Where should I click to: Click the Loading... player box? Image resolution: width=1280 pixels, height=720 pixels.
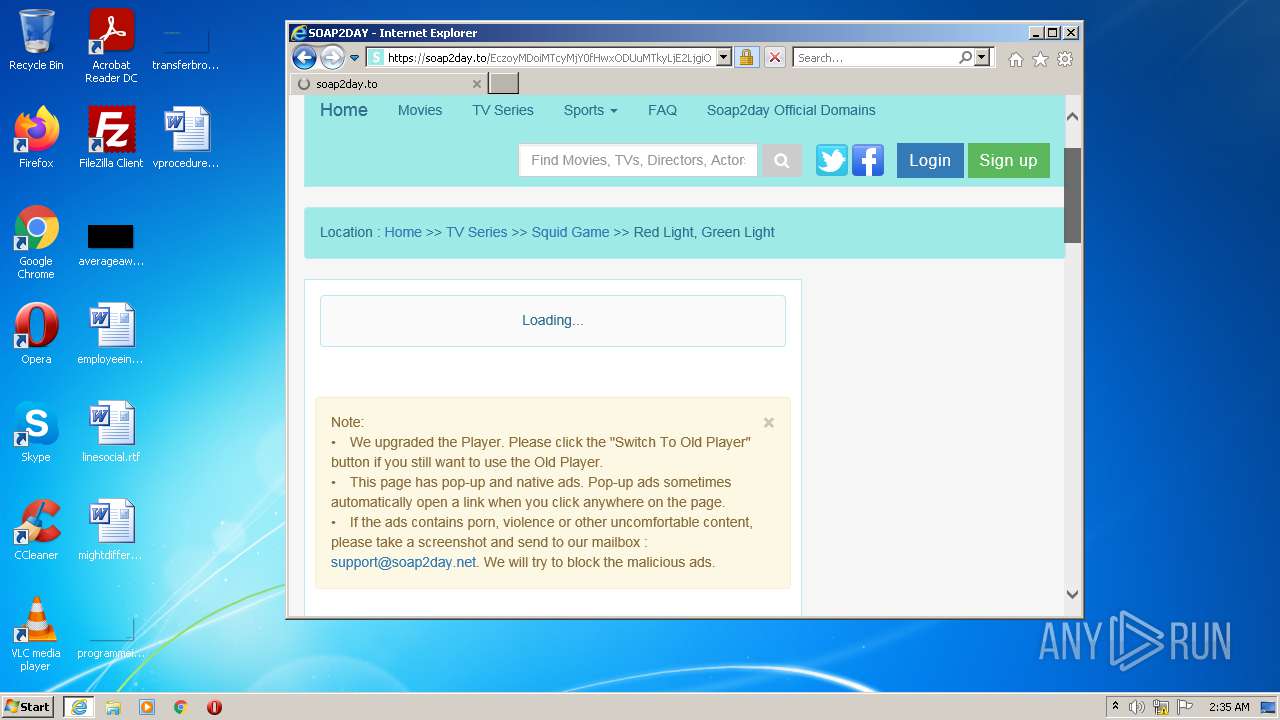click(x=553, y=321)
